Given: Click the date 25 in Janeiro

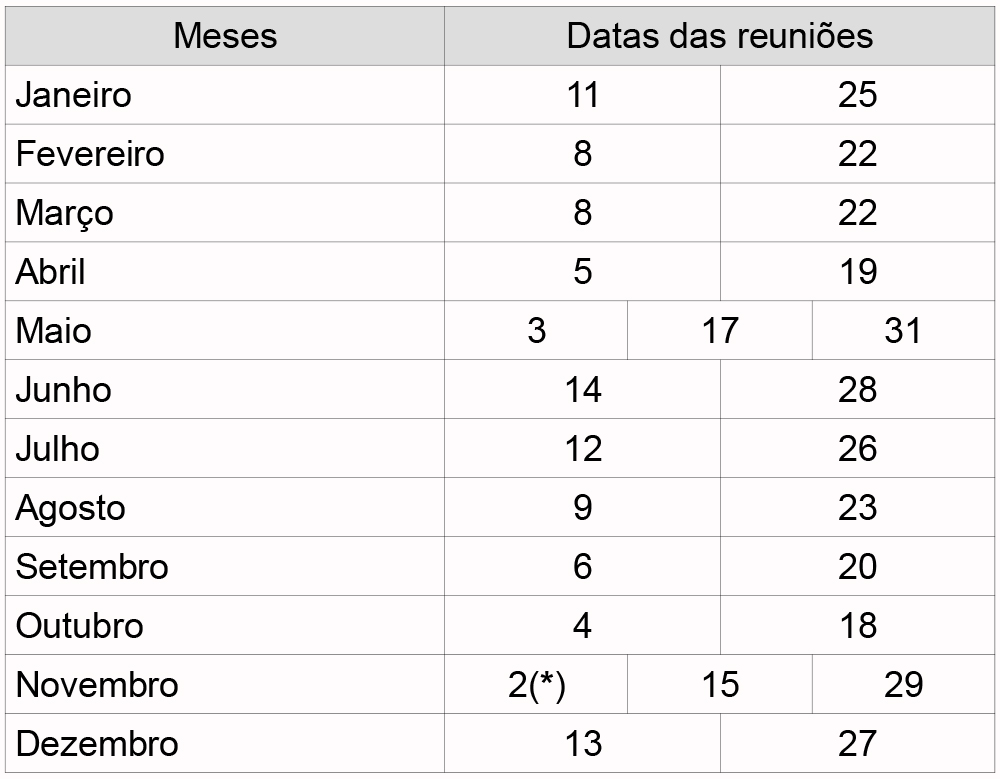Looking at the screenshot, I should coord(857,95).
